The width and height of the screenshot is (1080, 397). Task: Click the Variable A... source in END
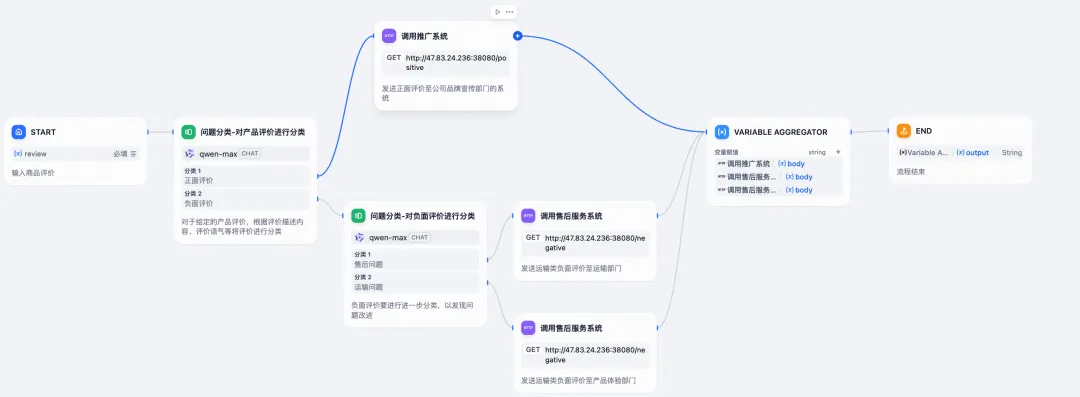pyautogui.click(x=924, y=153)
